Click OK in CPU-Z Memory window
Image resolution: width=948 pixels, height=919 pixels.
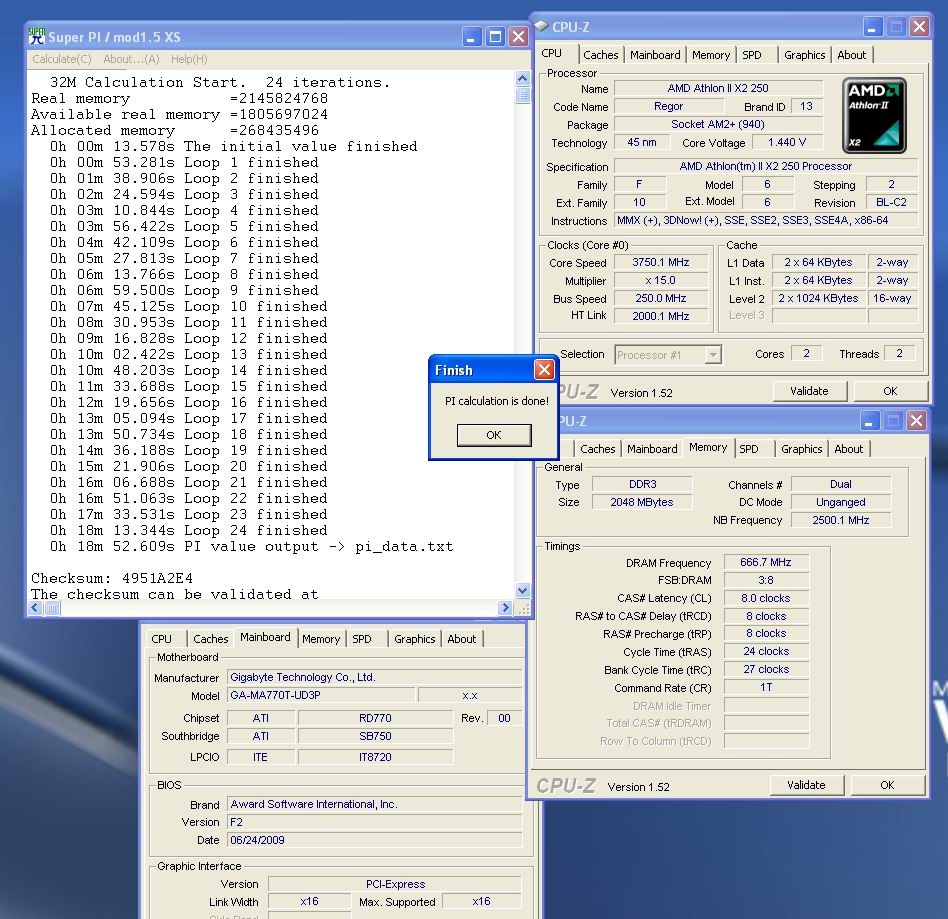[887, 785]
